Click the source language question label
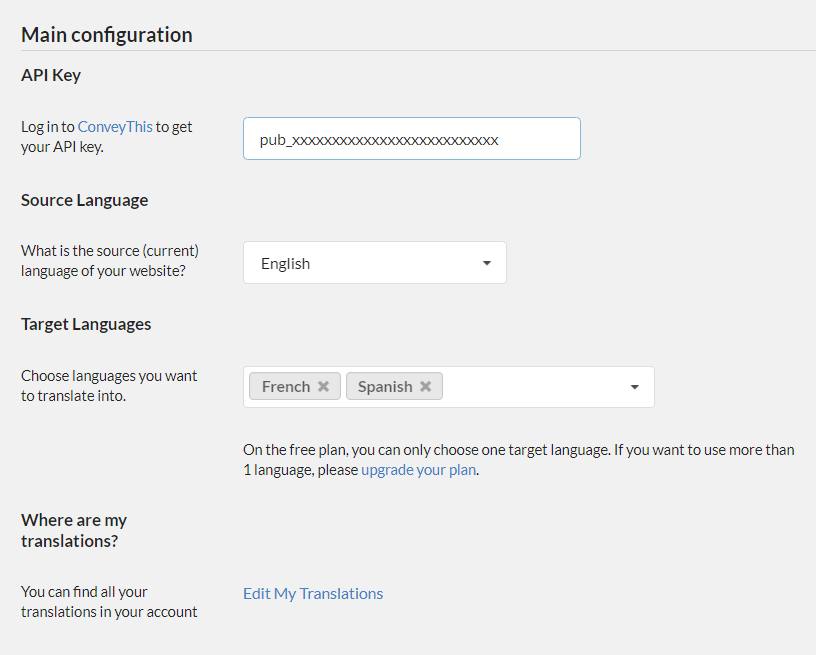This screenshot has width=816, height=655. 109,260
